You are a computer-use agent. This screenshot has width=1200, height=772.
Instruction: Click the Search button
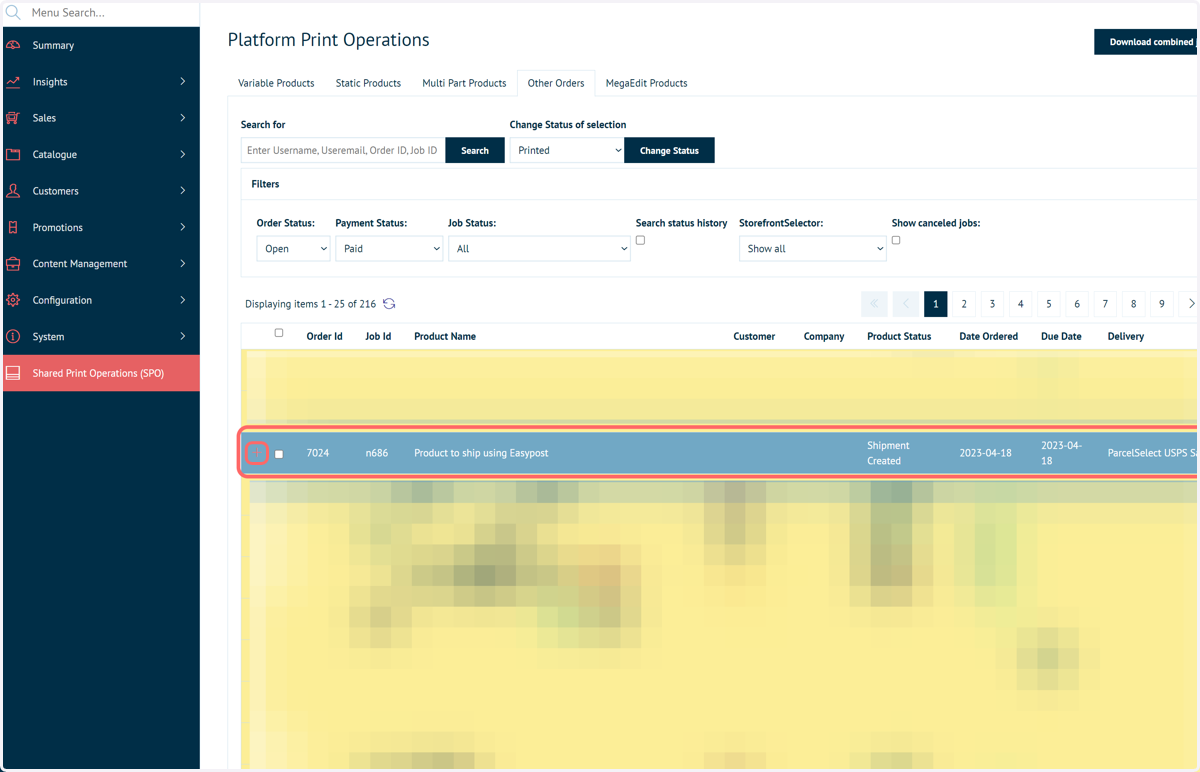pyautogui.click(x=475, y=151)
